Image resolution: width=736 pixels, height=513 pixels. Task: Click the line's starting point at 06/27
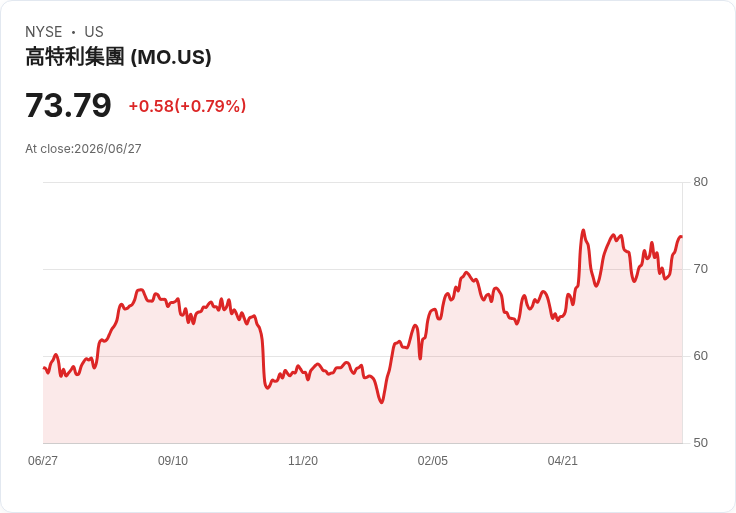click(x=44, y=368)
